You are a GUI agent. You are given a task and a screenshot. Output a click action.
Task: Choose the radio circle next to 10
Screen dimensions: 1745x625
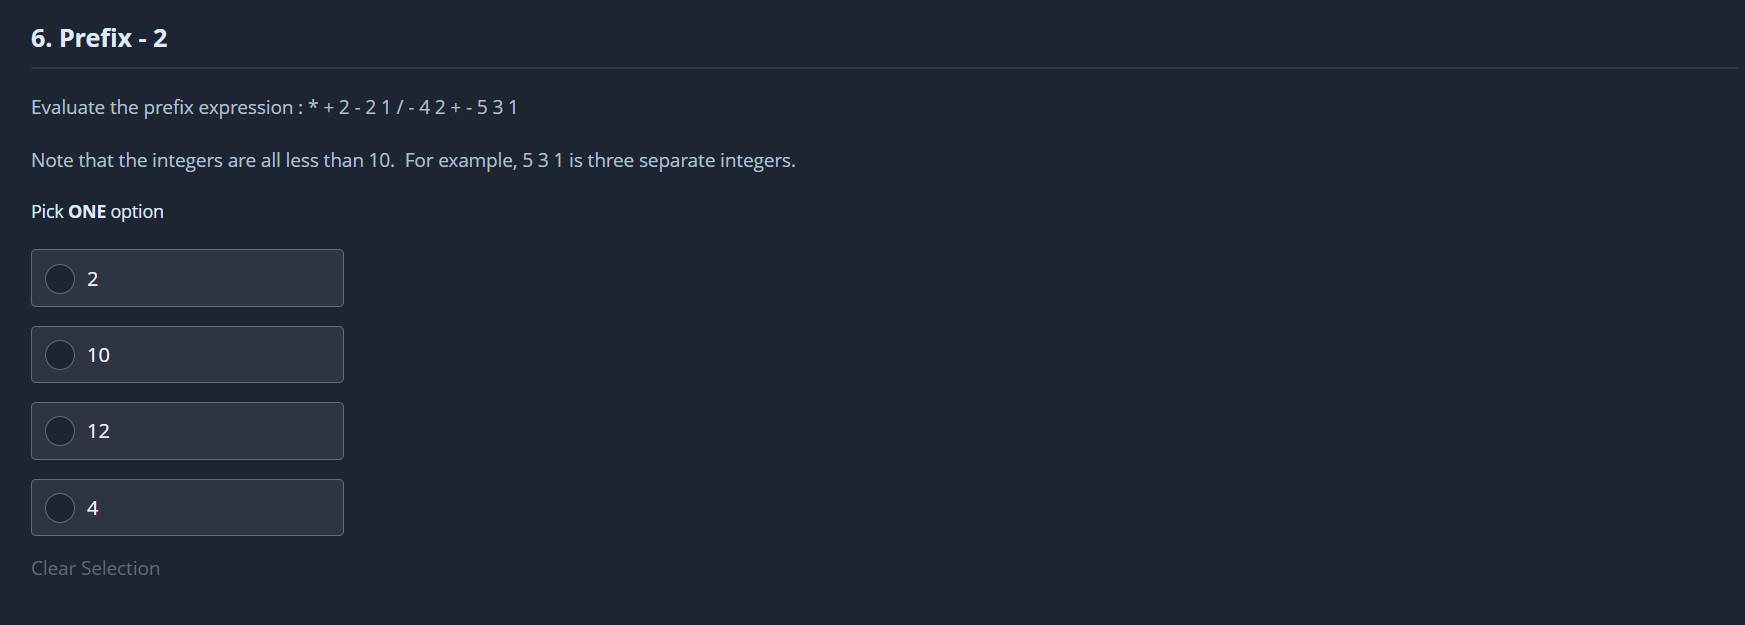[60, 355]
